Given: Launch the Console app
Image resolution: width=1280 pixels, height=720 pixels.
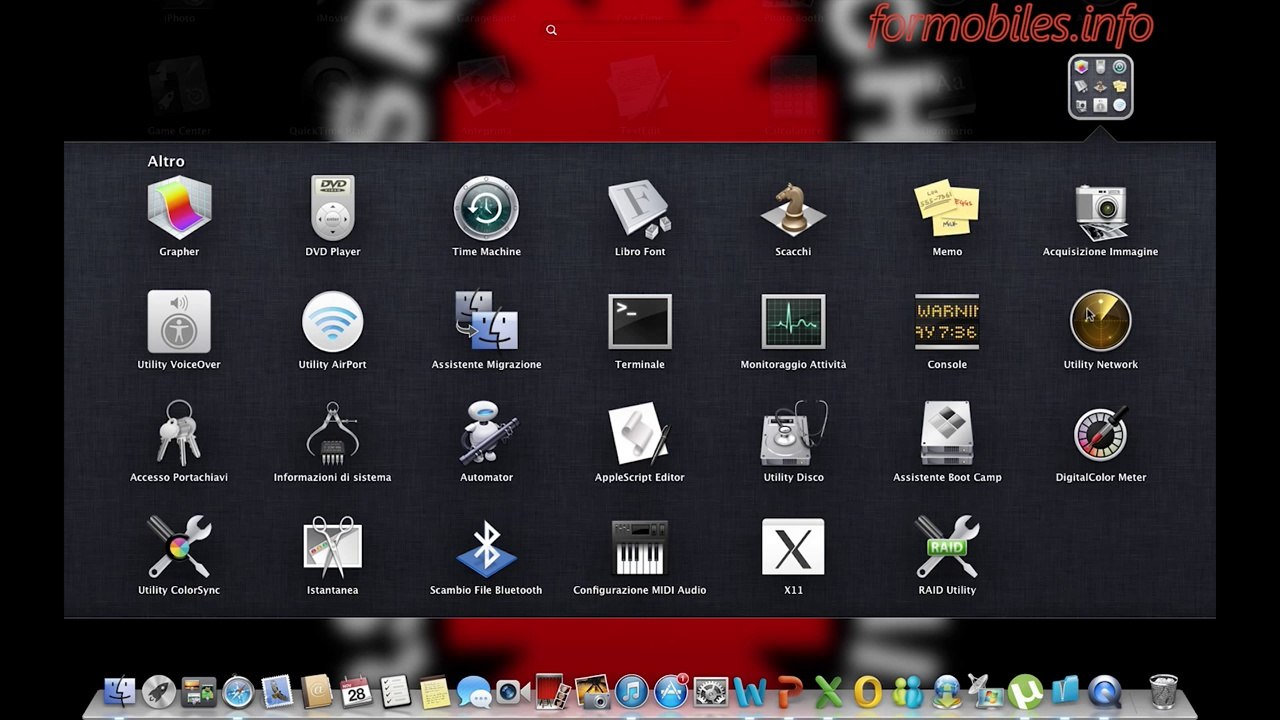Looking at the screenshot, I should coord(947,321).
